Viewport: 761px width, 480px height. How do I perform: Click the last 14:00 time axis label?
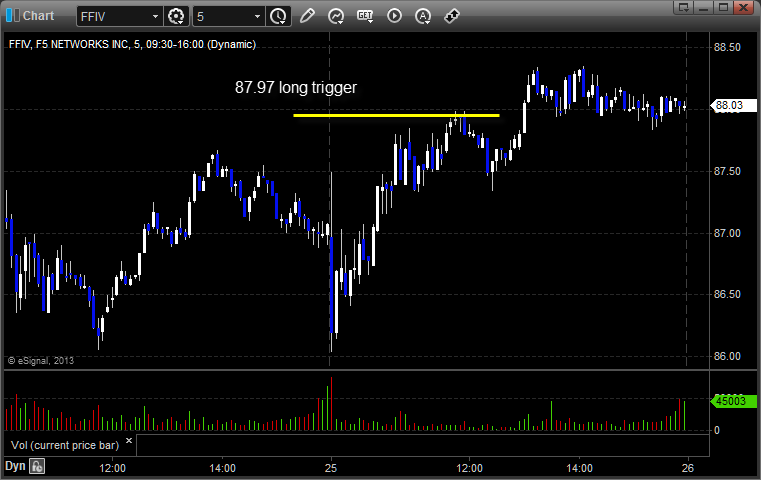point(579,468)
